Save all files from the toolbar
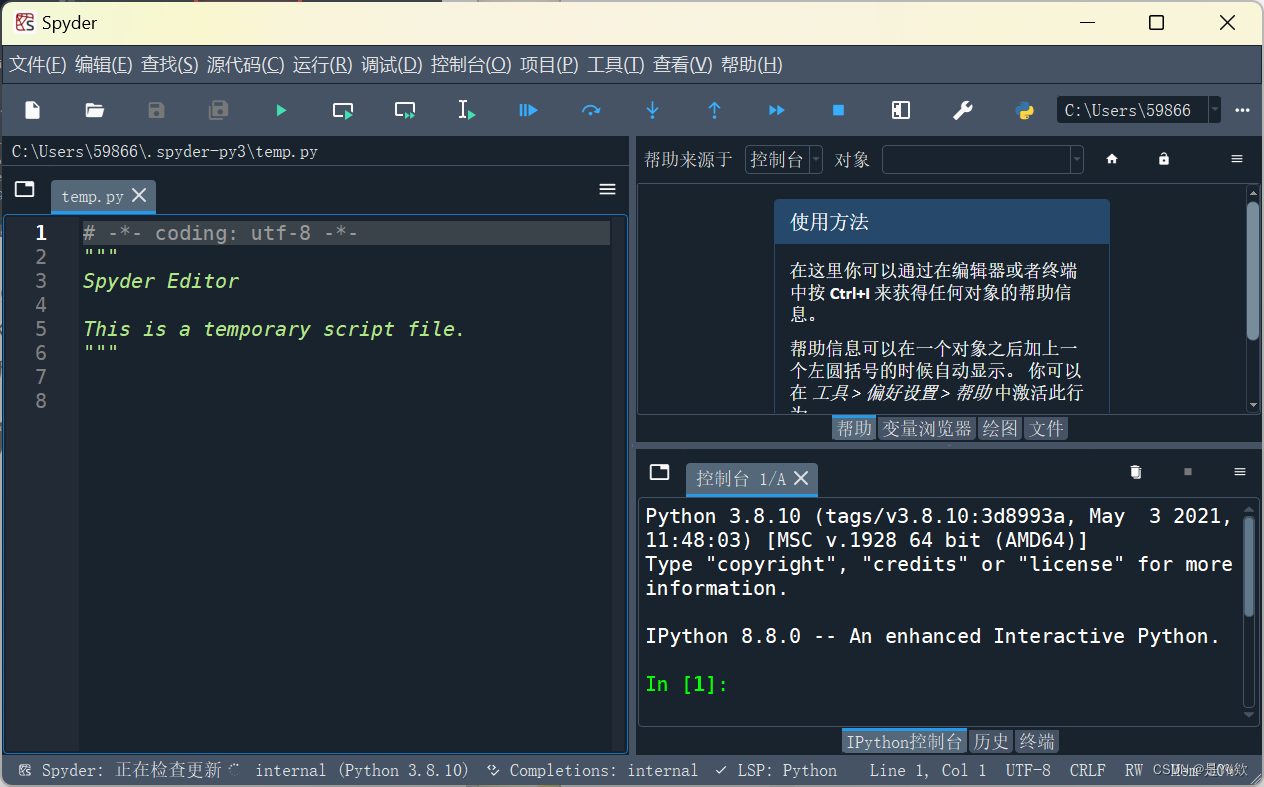Image resolution: width=1264 pixels, height=787 pixels. coord(219,110)
